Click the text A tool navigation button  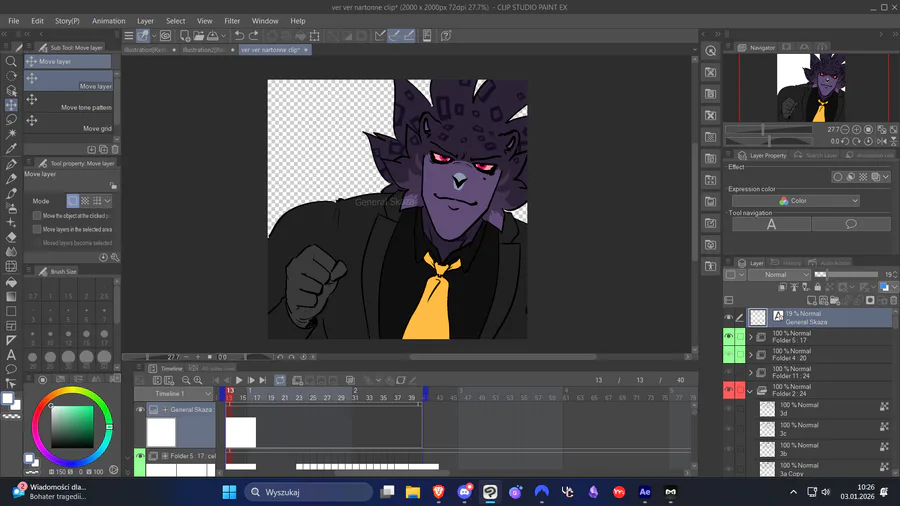pyautogui.click(x=771, y=224)
